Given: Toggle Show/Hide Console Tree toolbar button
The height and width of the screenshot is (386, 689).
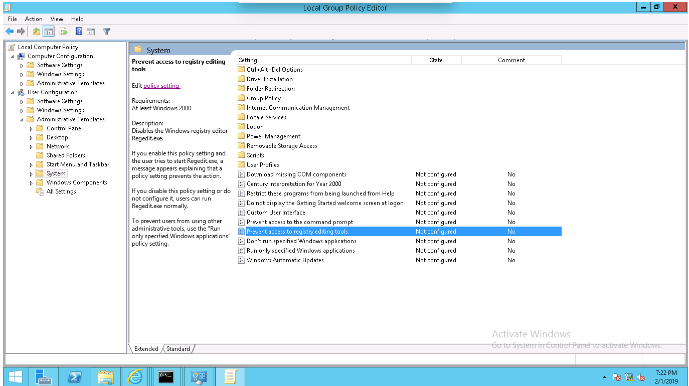Looking at the screenshot, I should [49, 31].
